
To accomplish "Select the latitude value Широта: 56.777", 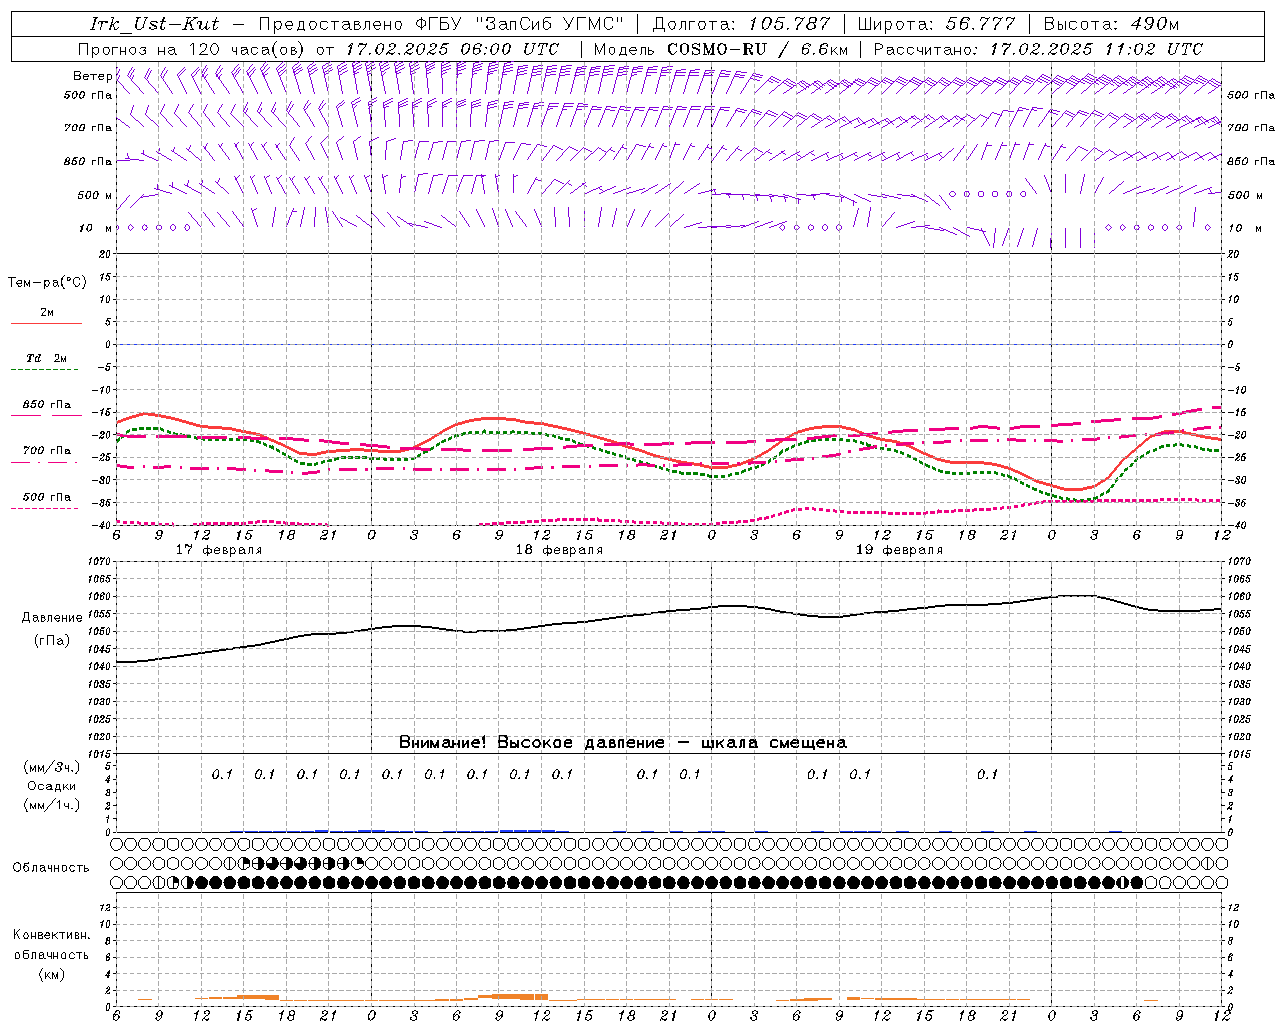I will pyautogui.click(x=936, y=24).
